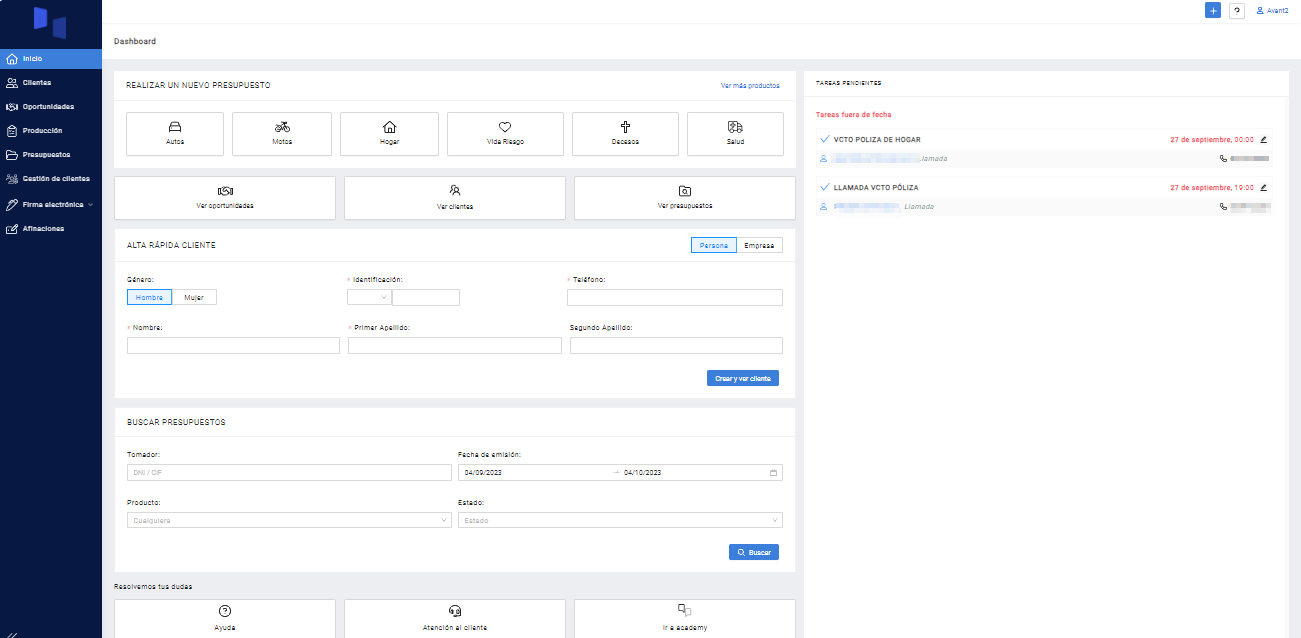Choose Hombre as gender
This screenshot has height=638, width=1301.
point(149,297)
